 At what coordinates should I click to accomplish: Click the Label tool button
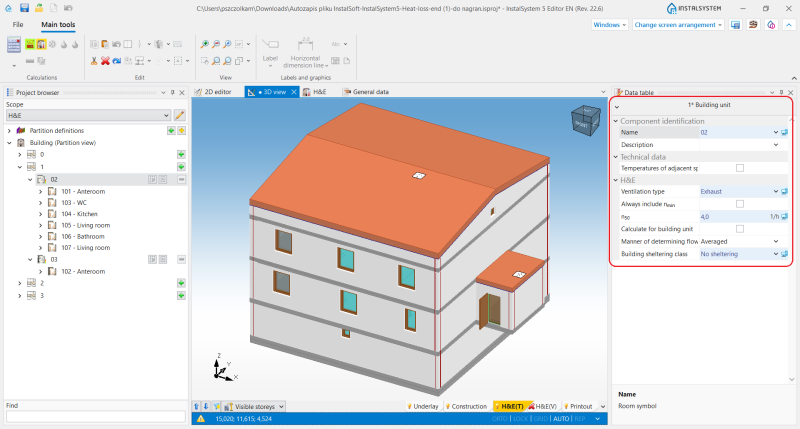tap(270, 53)
